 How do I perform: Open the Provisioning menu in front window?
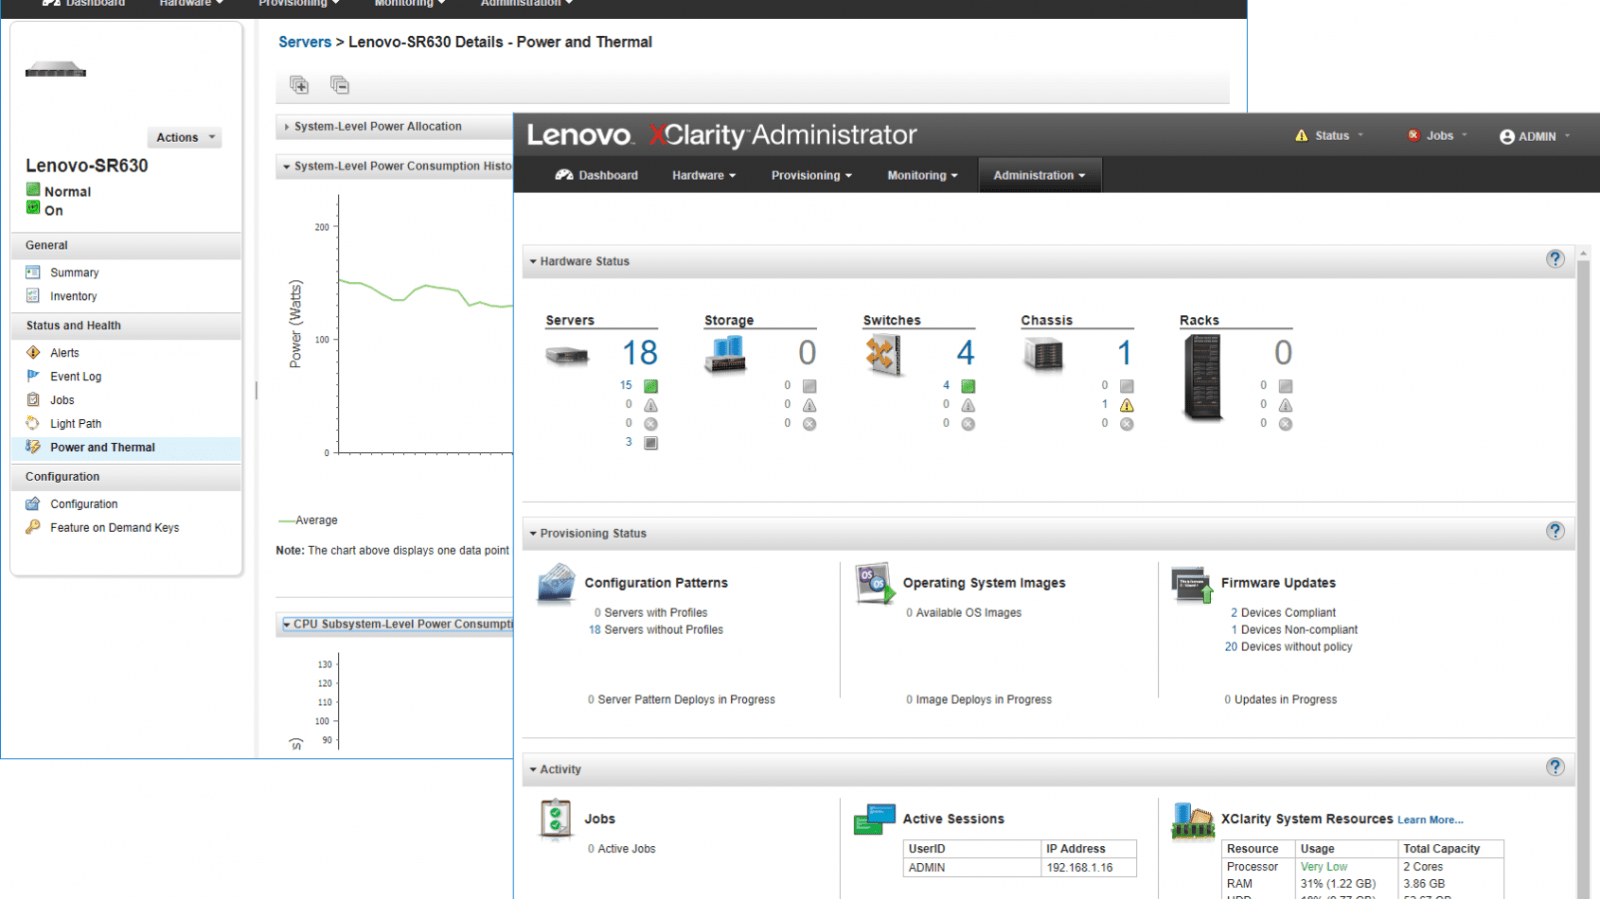coord(811,175)
